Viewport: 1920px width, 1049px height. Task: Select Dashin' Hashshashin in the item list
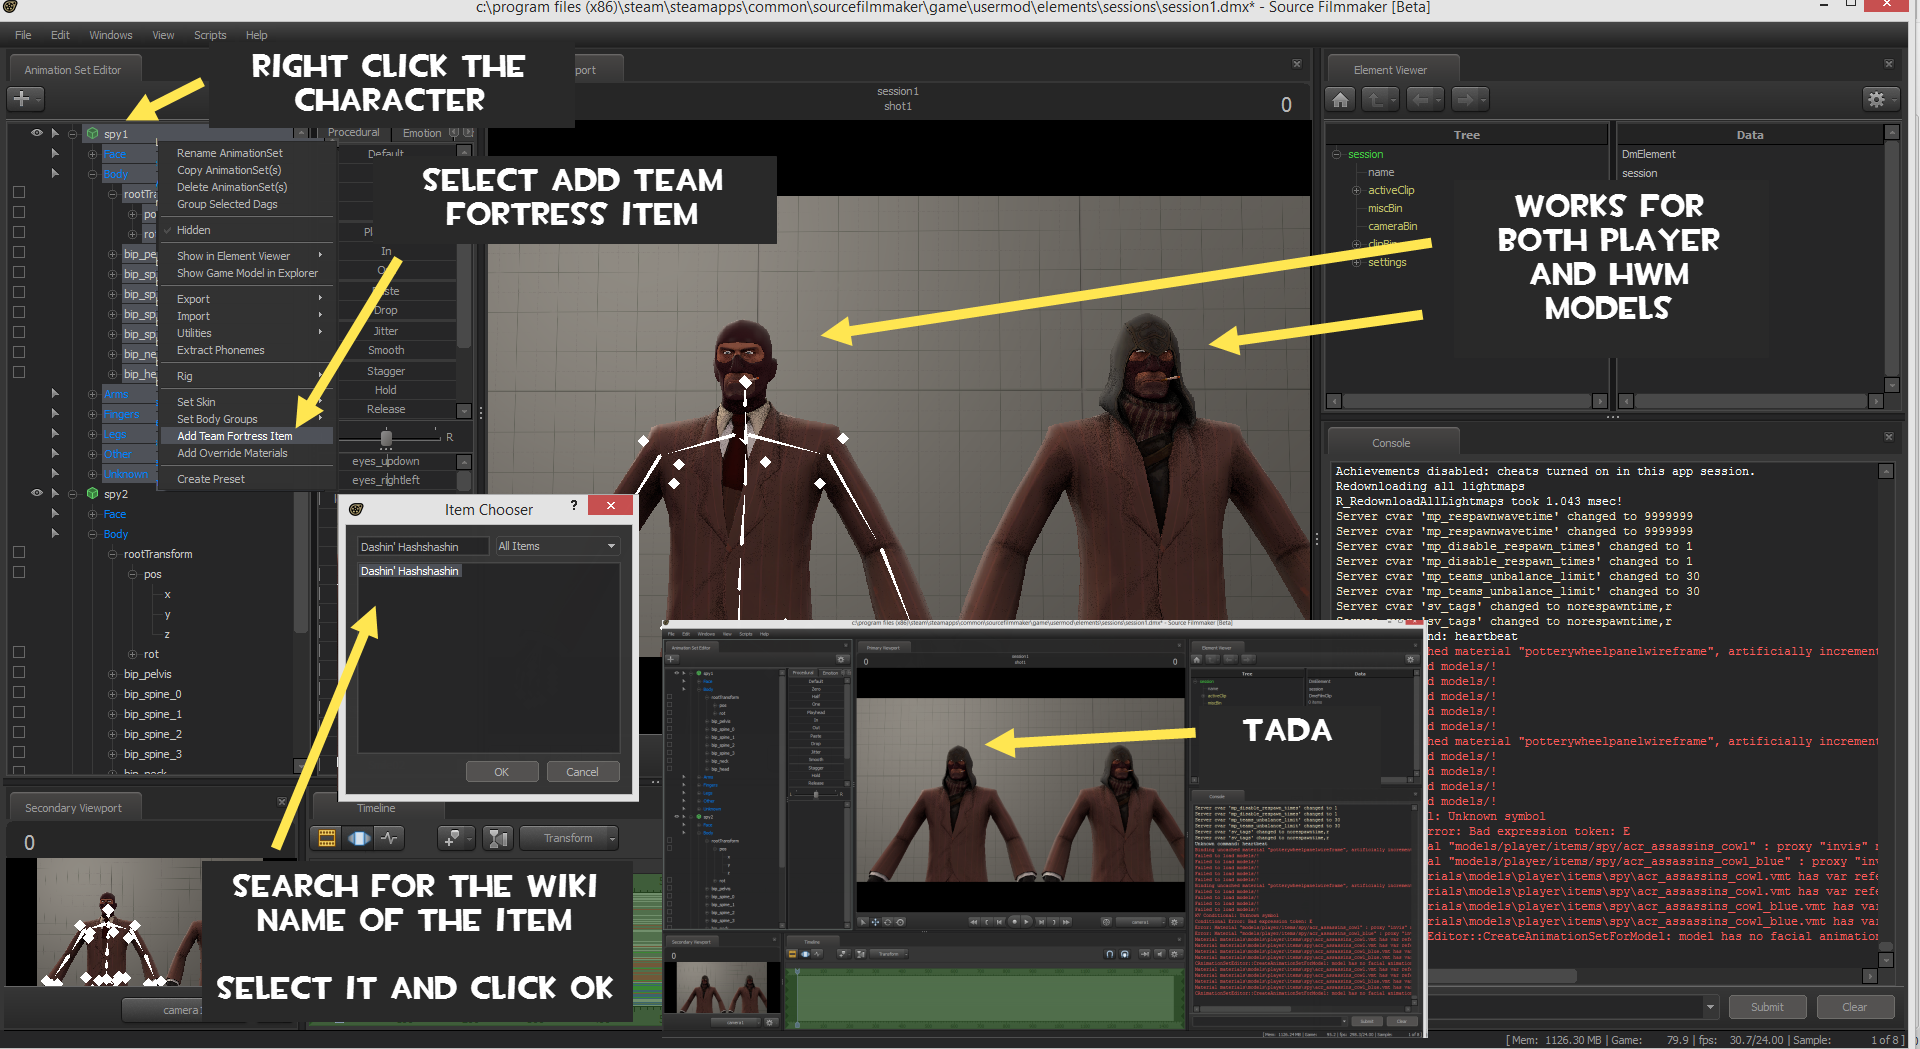pyautogui.click(x=410, y=571)
